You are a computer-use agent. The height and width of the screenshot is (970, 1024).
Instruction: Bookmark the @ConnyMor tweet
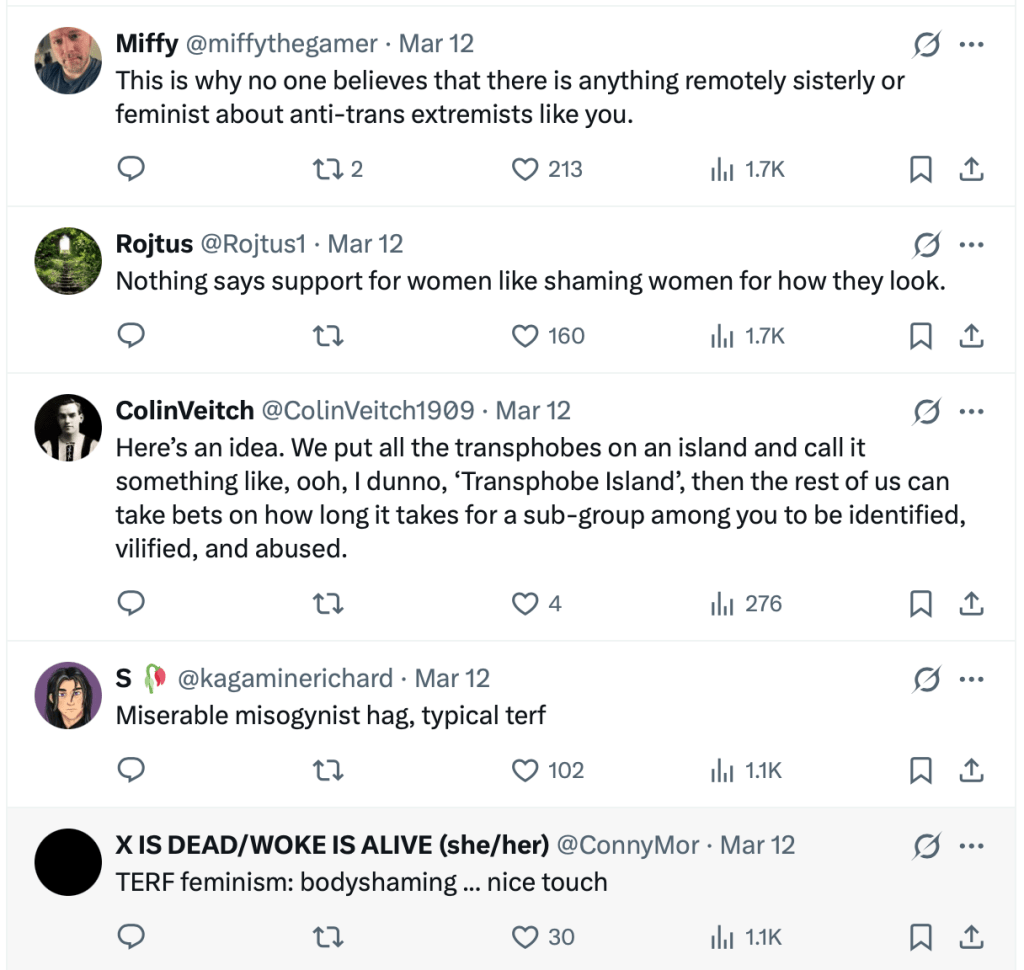click(x=921, y=936)
